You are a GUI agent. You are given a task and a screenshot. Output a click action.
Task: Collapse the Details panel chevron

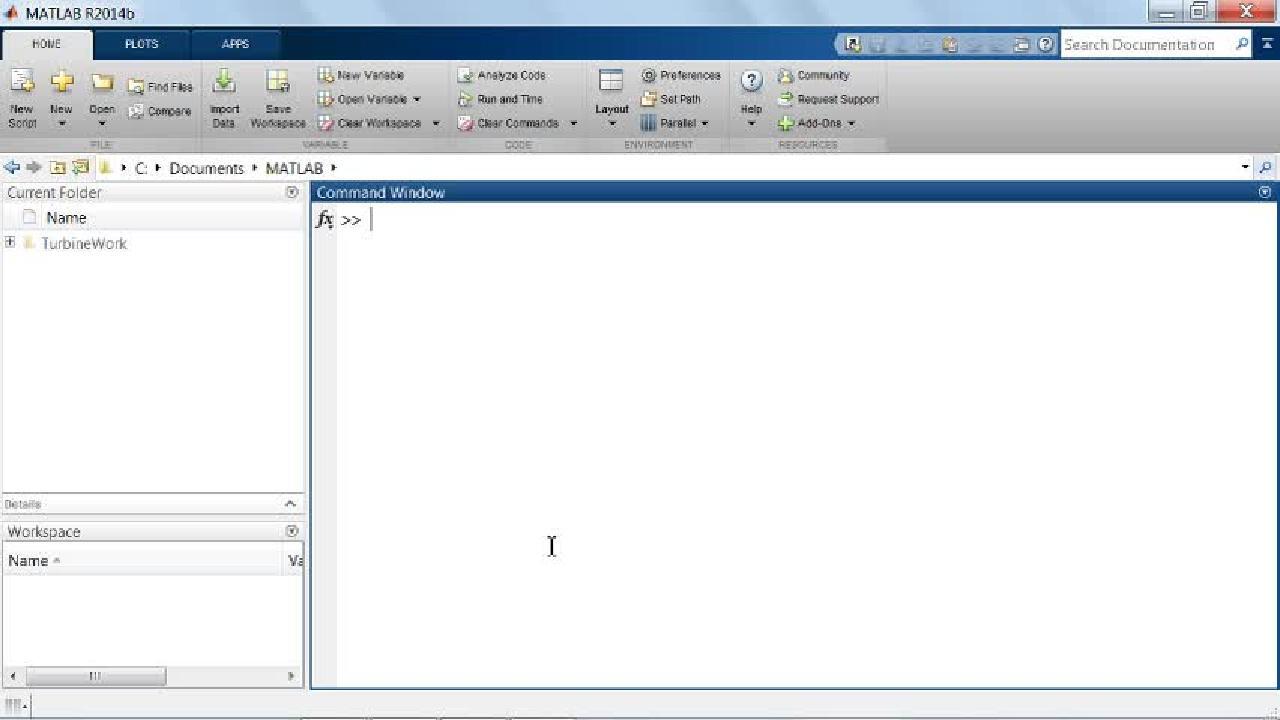(290, 504)
